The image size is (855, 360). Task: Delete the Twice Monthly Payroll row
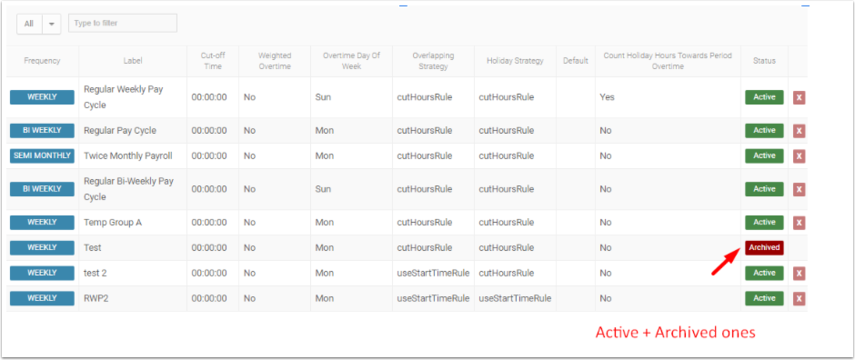click(x=799, y=156)
